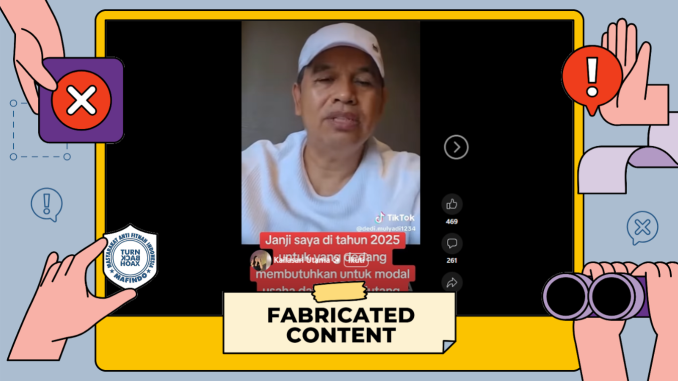Click the red X icon on purple square
This screenshot has height=381, width=678.
pyautogui.click(x=81, y=100)
